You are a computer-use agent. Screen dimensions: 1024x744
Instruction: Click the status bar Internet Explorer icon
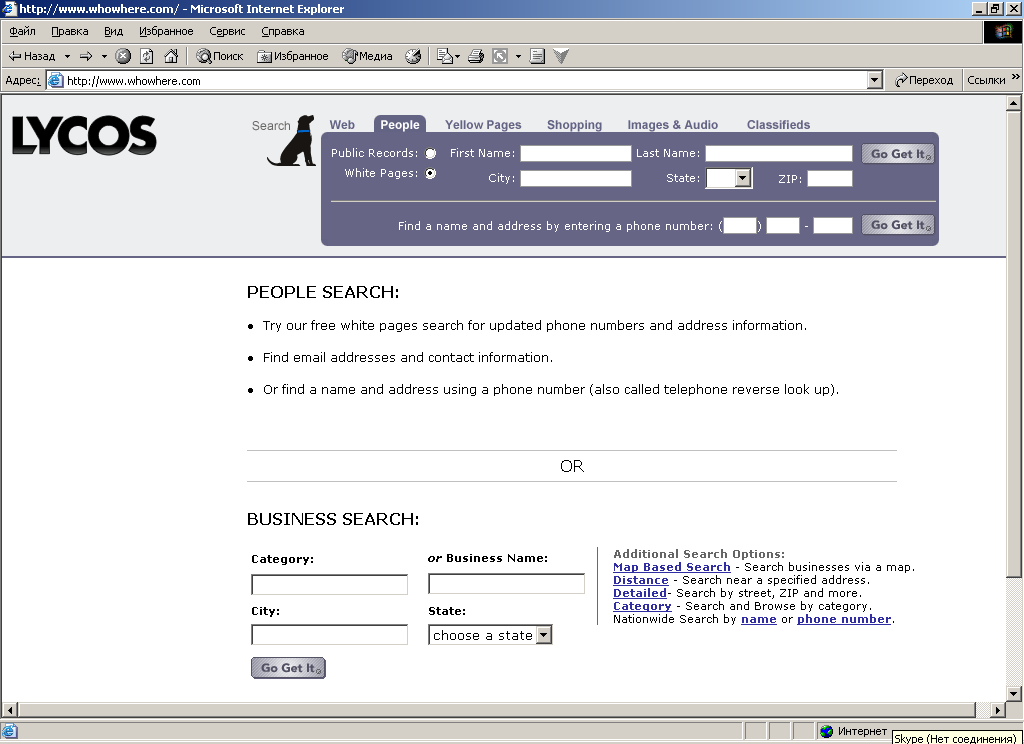(x=10, y=731)
